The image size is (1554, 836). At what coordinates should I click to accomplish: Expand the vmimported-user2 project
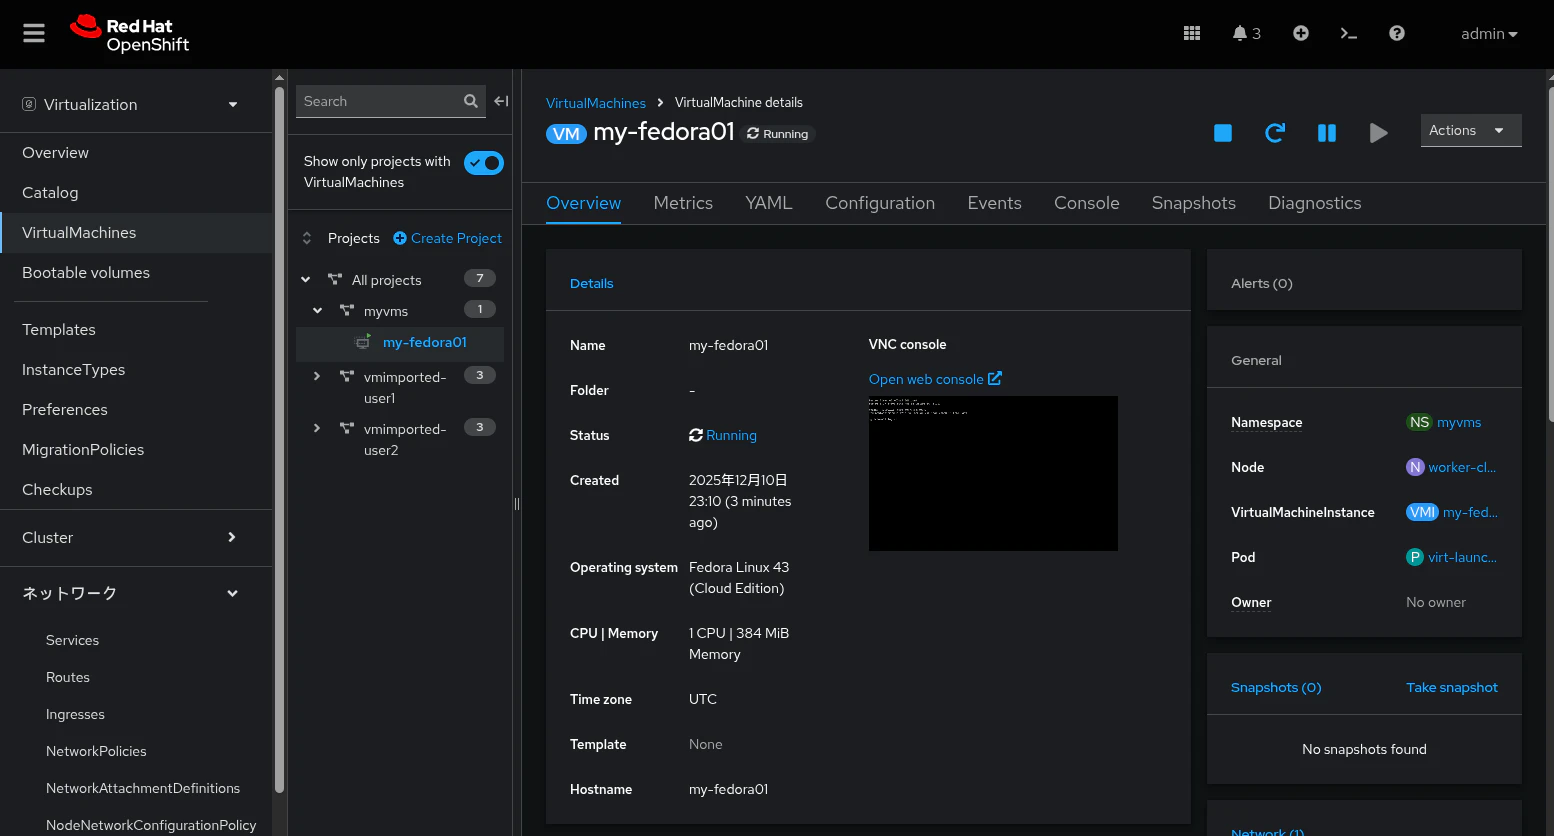pyautogui.click(x=317, y=428)
